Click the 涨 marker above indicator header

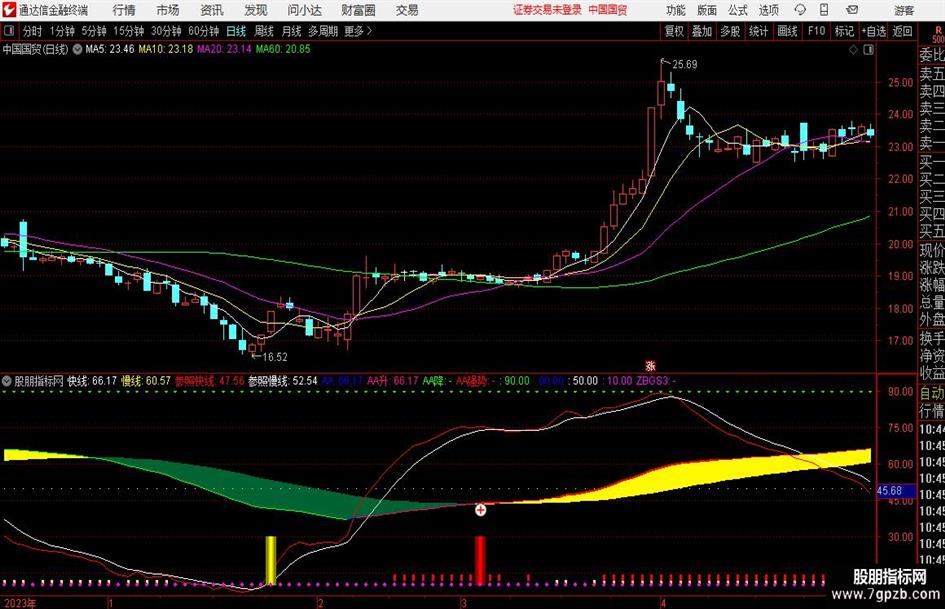click(x=650, y=365)
